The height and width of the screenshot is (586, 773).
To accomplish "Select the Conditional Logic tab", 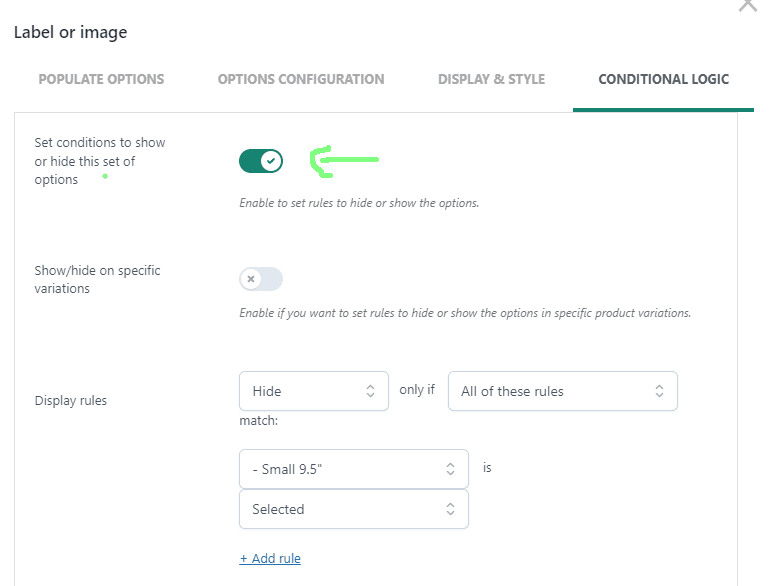I will tap(664, 79).
